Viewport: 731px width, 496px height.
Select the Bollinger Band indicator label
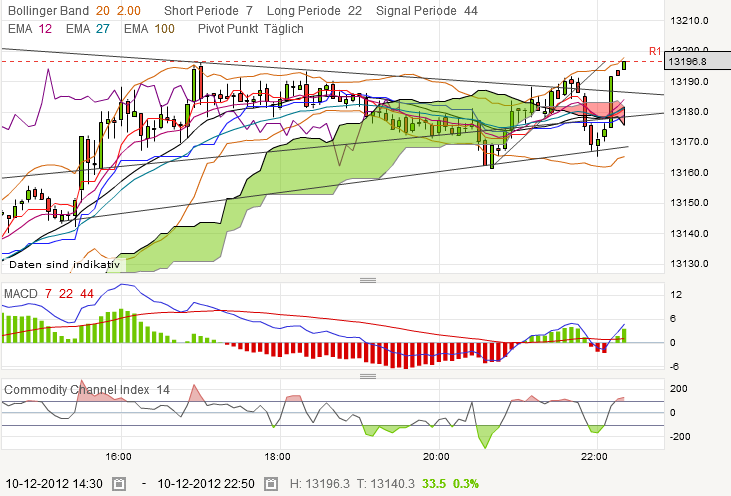48,11
